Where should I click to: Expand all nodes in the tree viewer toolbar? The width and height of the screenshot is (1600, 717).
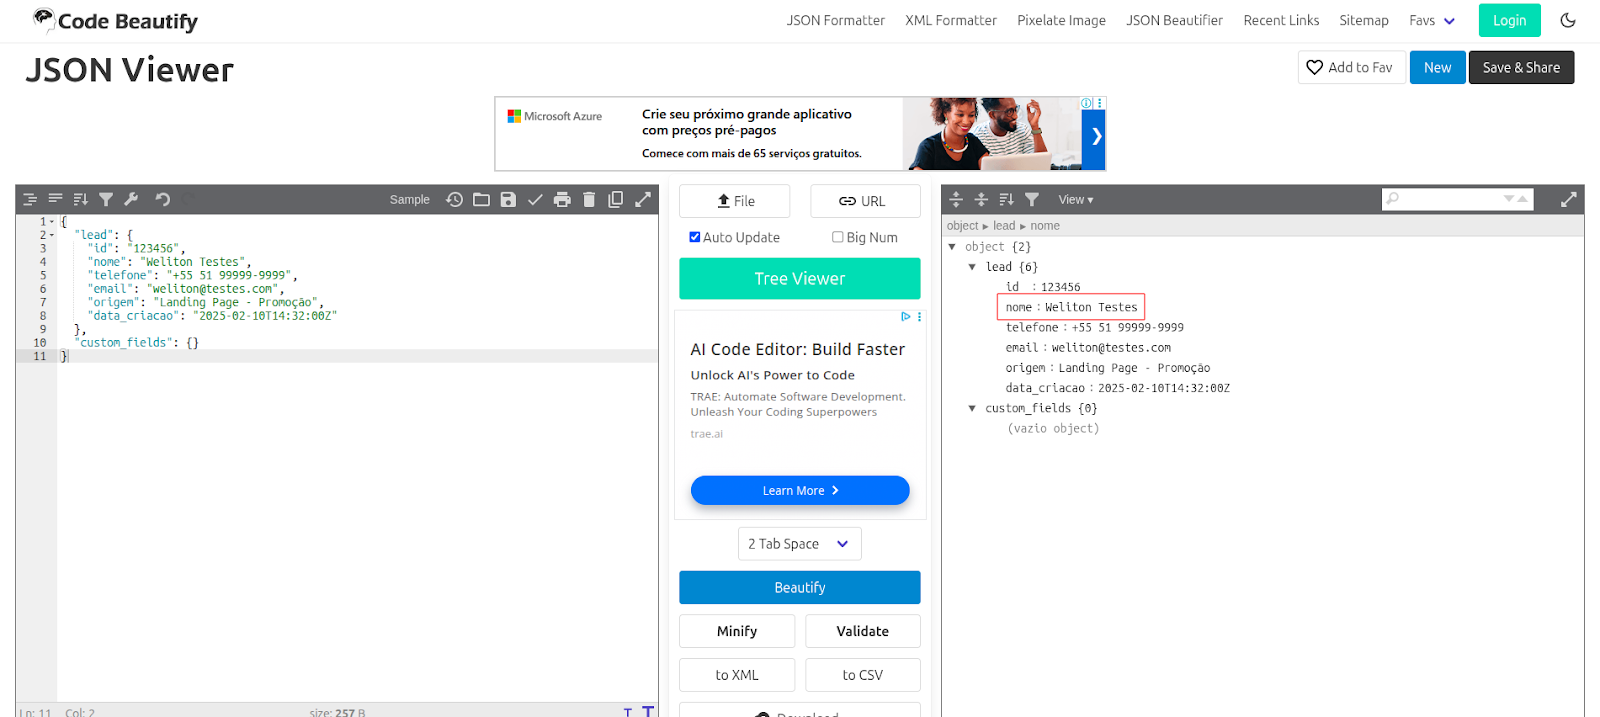point(956,200)
